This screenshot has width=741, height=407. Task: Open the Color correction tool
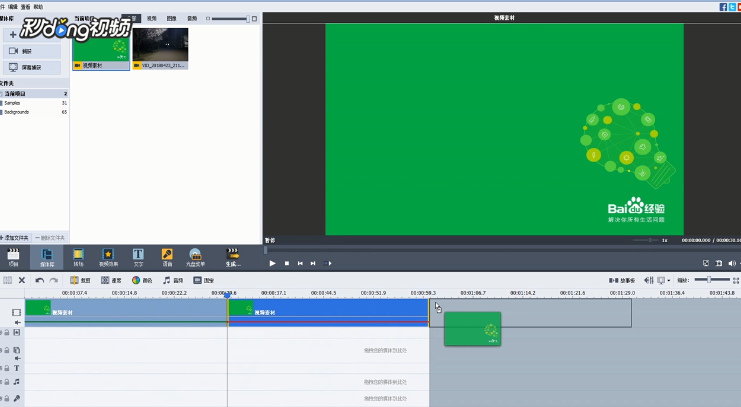coord(142,280)
